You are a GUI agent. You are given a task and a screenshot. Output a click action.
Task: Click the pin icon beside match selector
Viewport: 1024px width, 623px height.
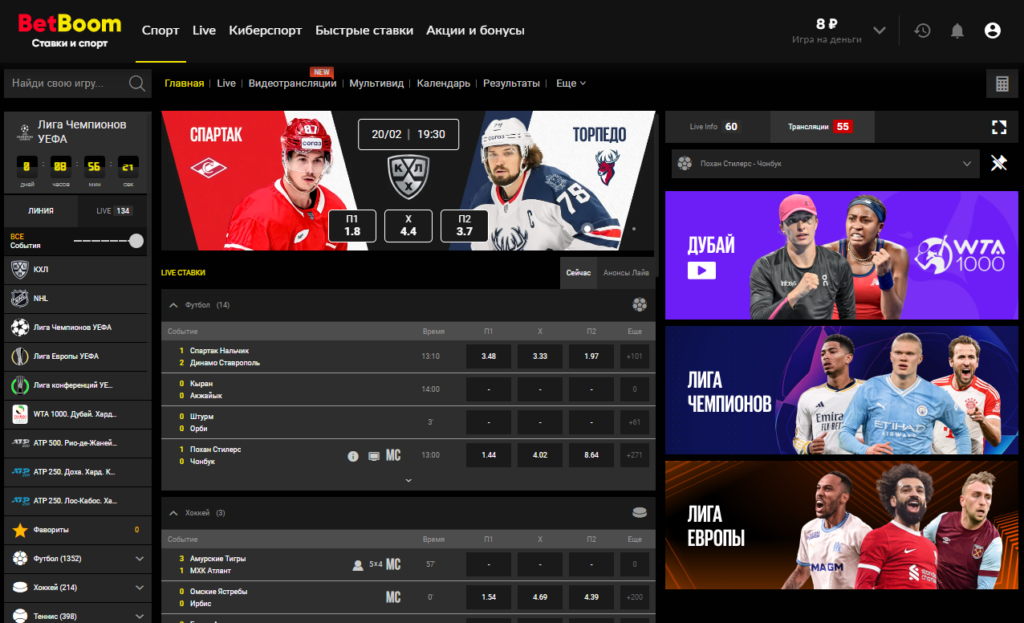(x=999, y=163)
